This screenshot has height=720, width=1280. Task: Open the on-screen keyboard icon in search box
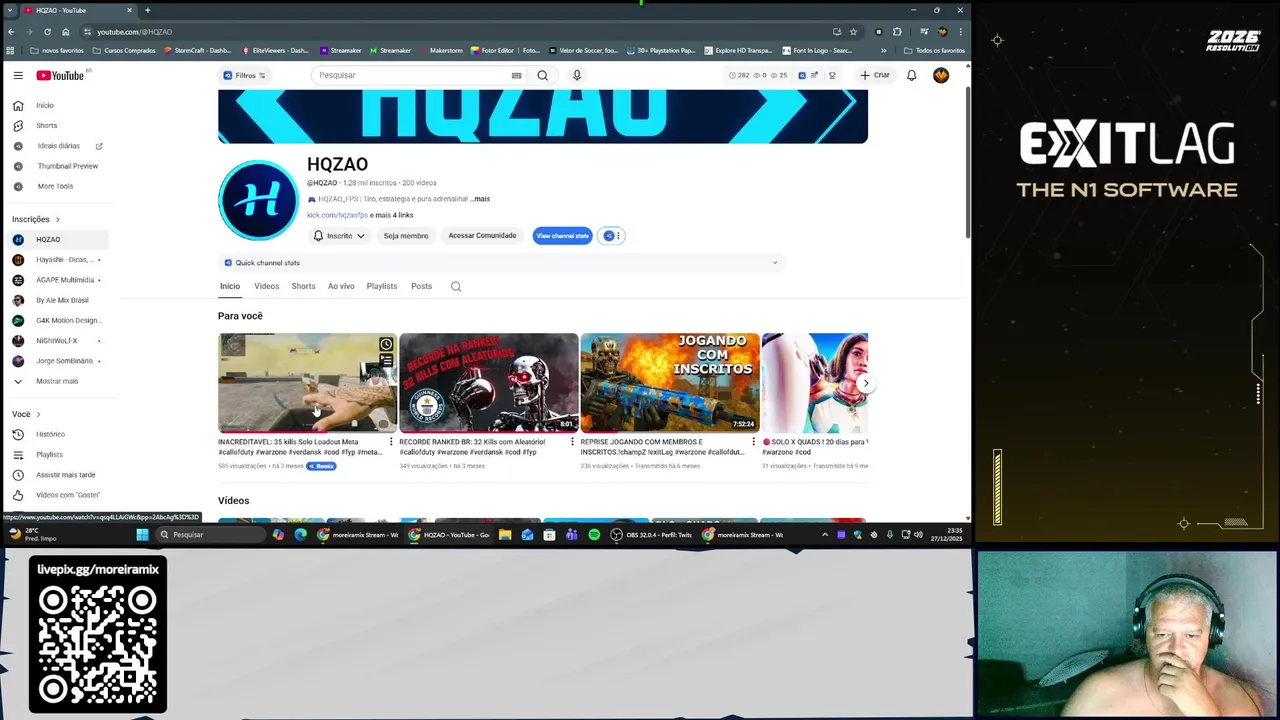click(516, 75)
